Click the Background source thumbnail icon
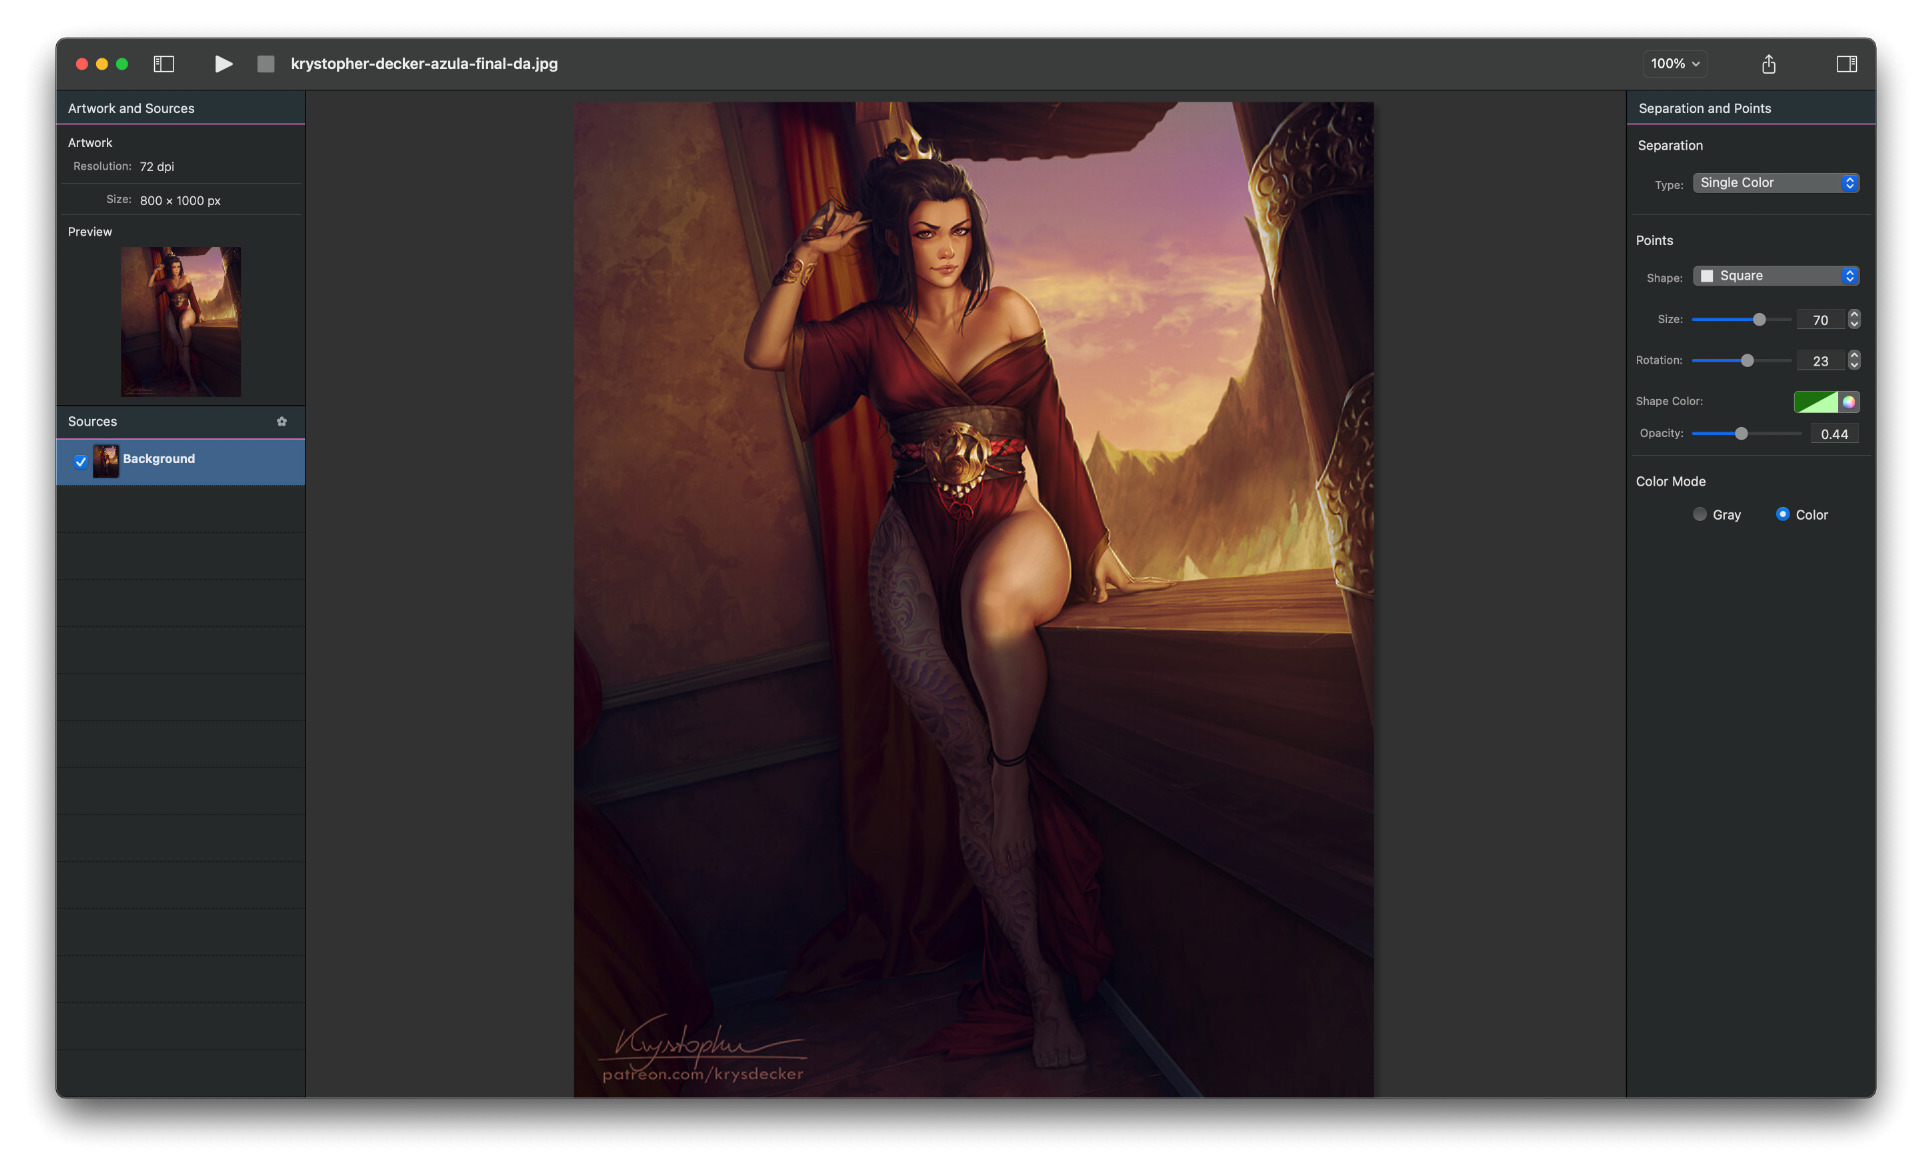 point(106,461)
